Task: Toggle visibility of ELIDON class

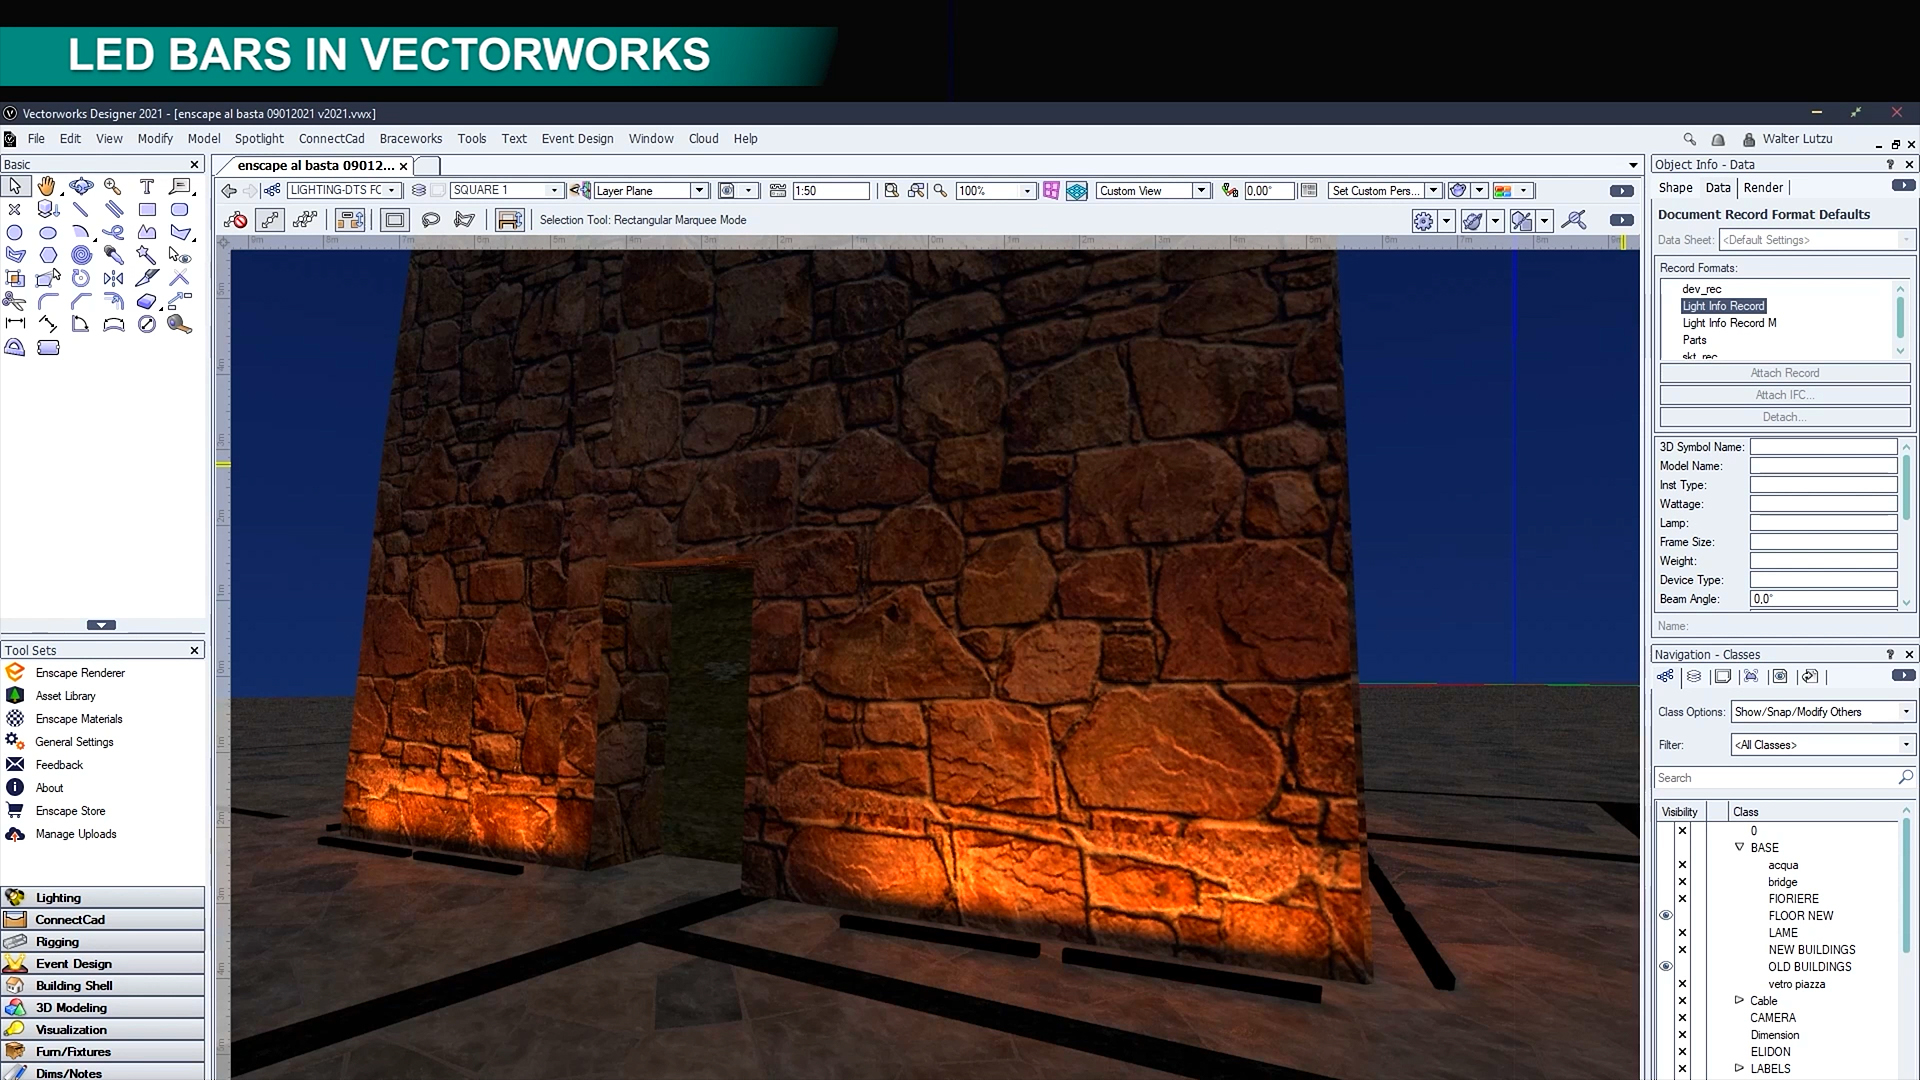Action: [x=1682, y=1051]
